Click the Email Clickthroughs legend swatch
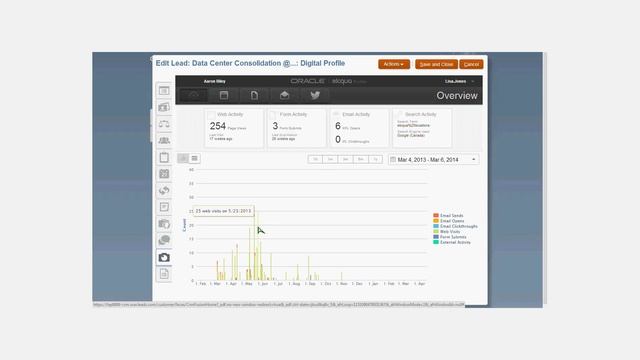Screen dimensions: 640x360 (436, 226)
